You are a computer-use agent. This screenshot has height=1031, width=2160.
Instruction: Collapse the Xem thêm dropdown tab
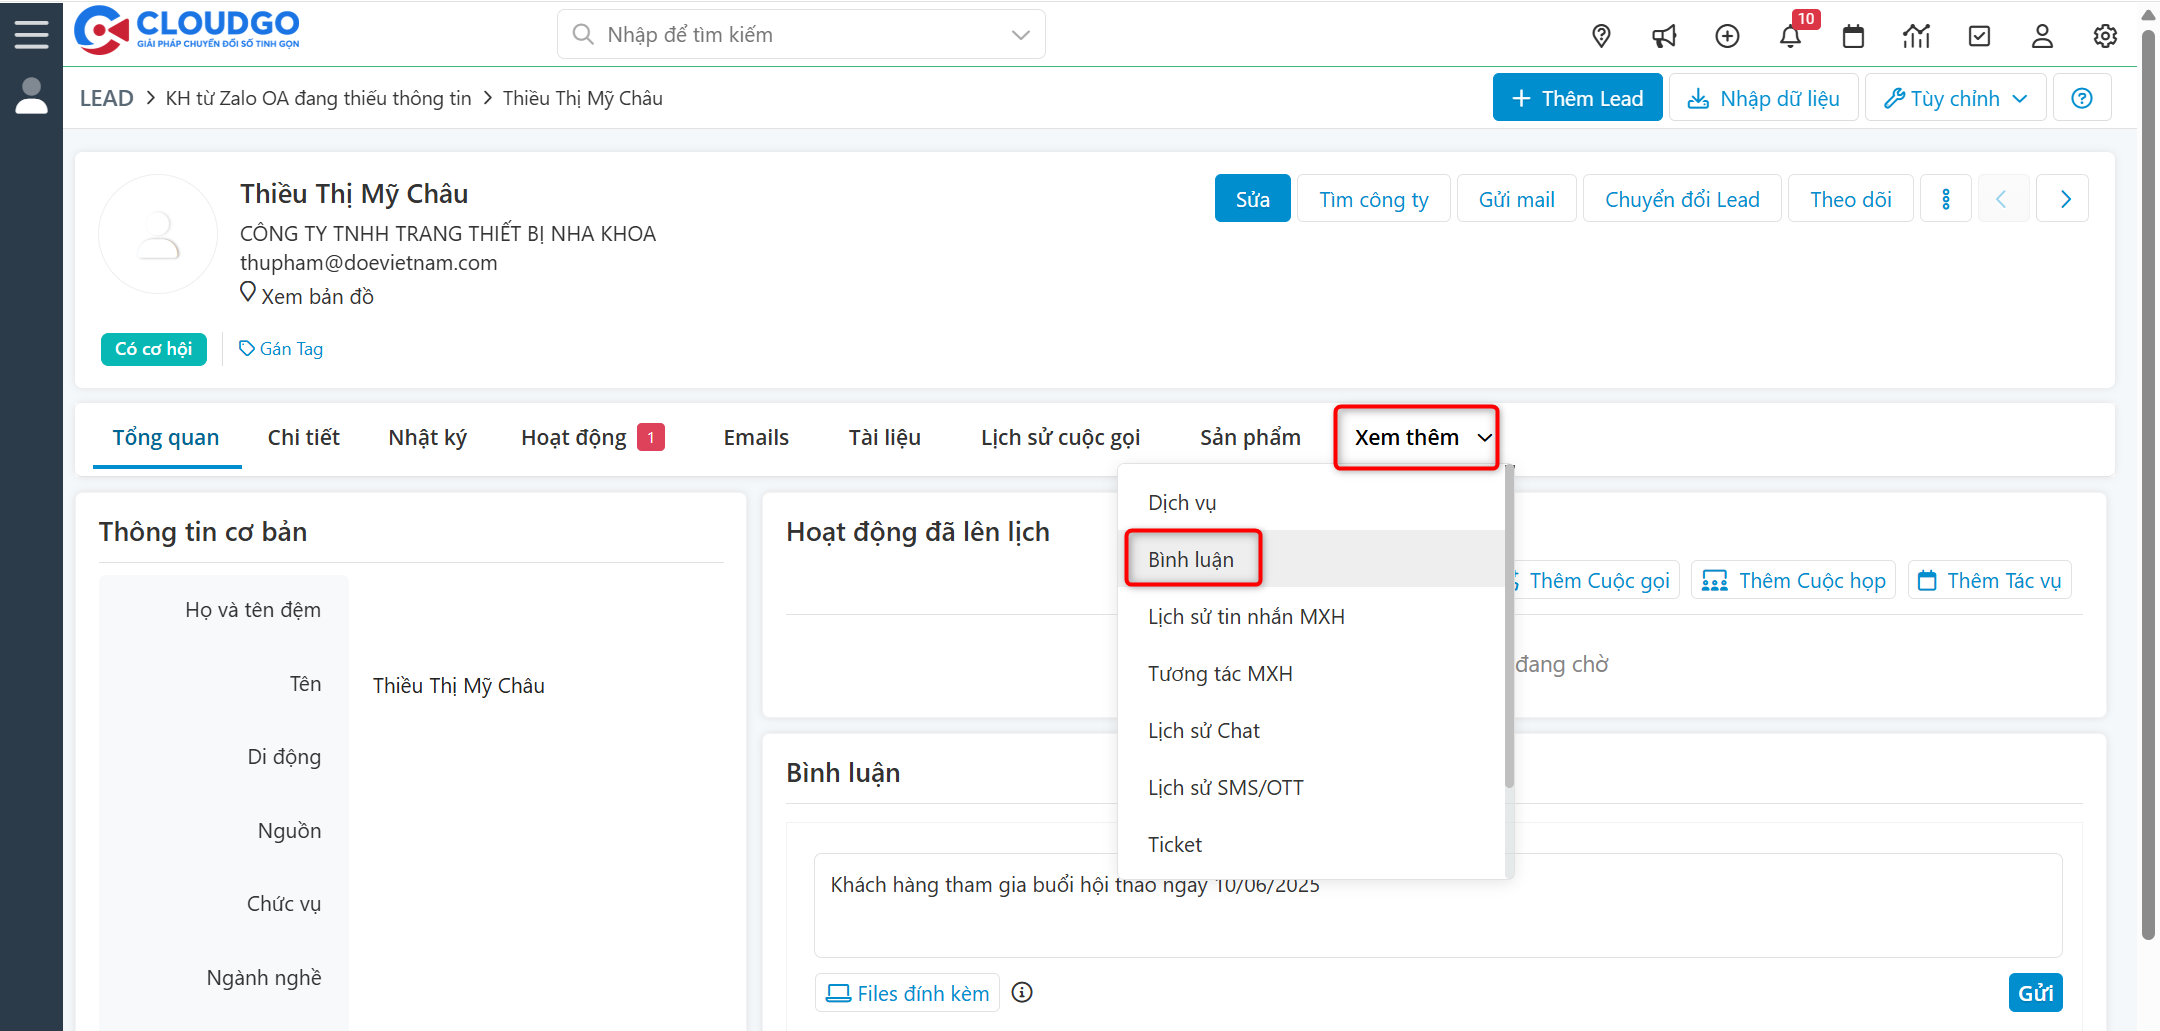click(1416, 437)
